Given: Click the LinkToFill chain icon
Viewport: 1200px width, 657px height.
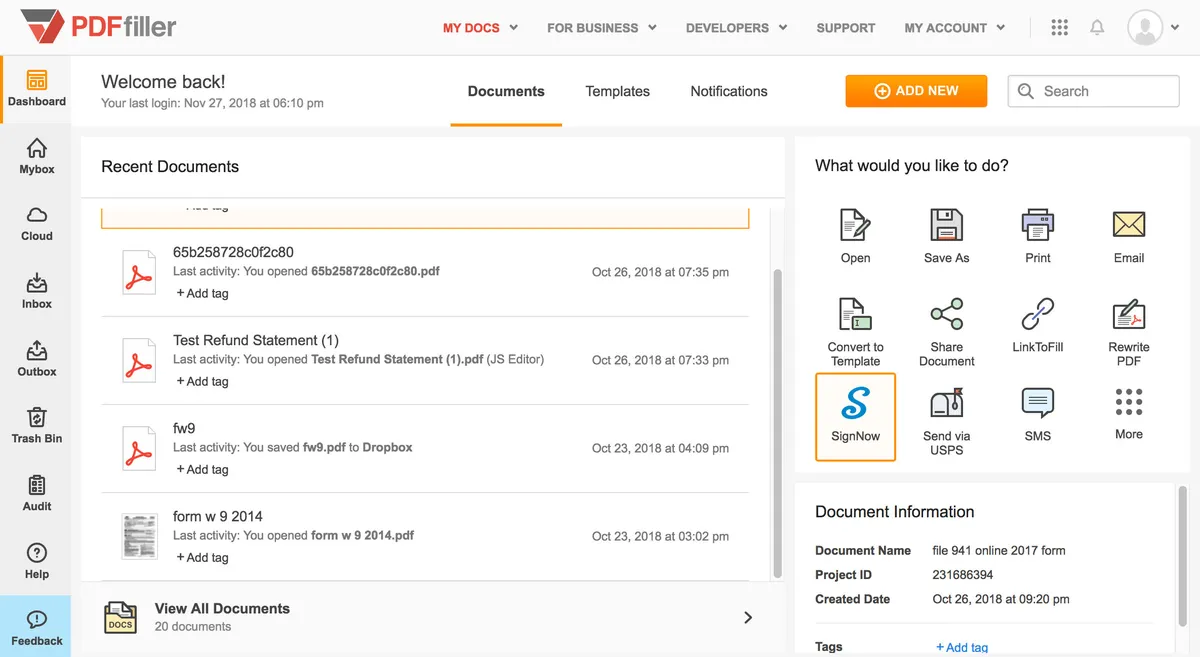Looking at the screenshot, I should pos(1037,315).
